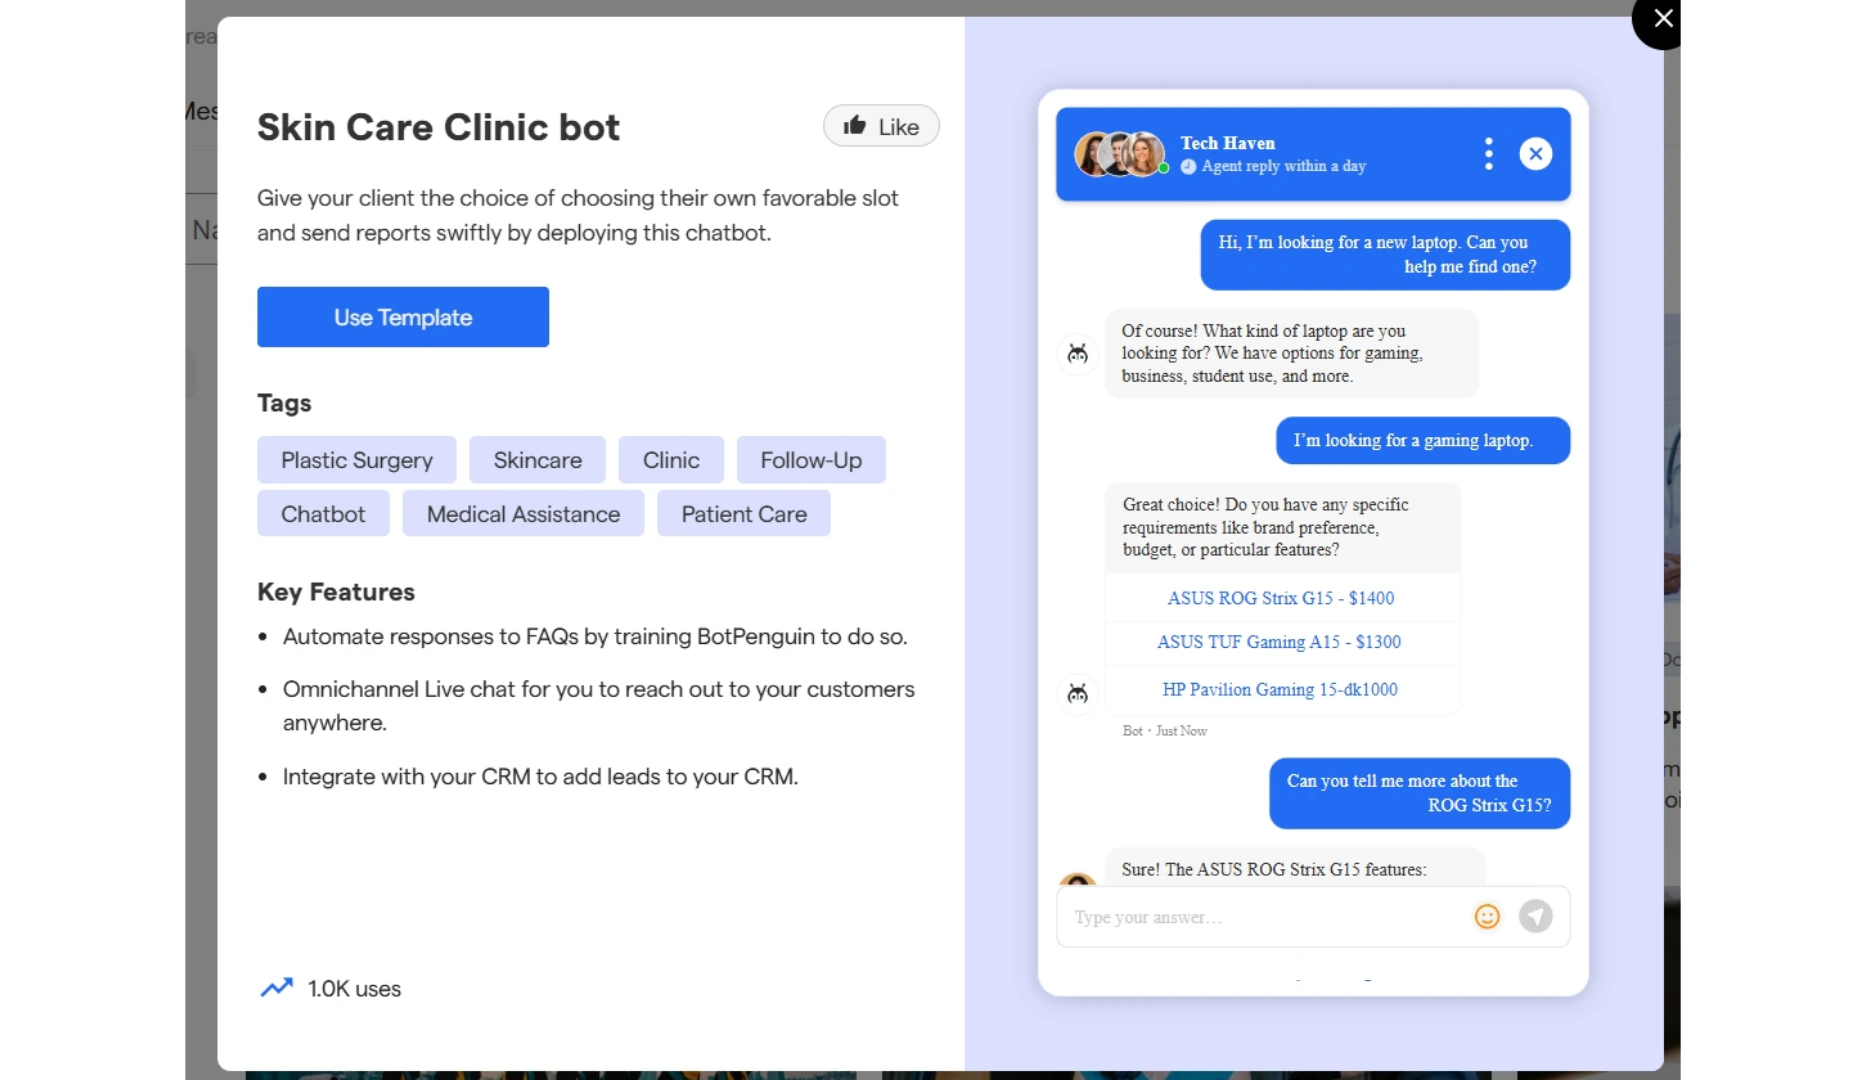Click 'Hi, I'm looking for a new laptop' bubble
The width and height of the screenshot is (1866, 1080).
tap(1385, 255)
